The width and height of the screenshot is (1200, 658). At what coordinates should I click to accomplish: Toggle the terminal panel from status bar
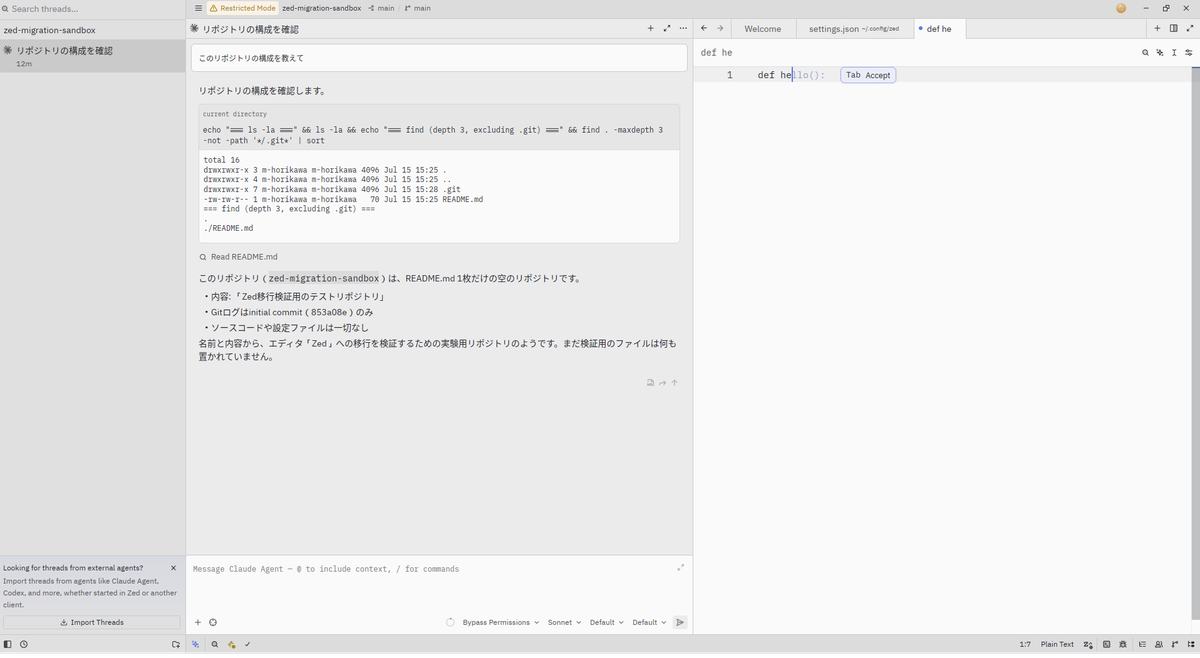[x=1106, y=645]
